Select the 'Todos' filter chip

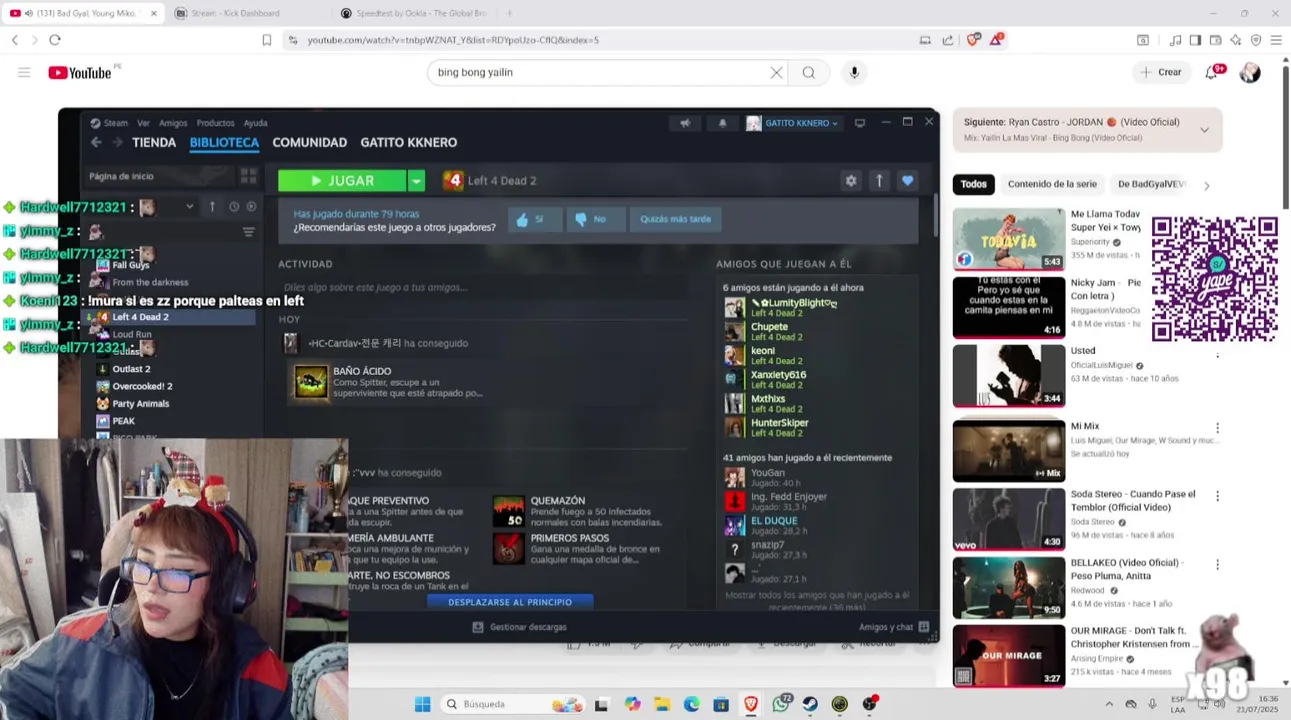973,184
